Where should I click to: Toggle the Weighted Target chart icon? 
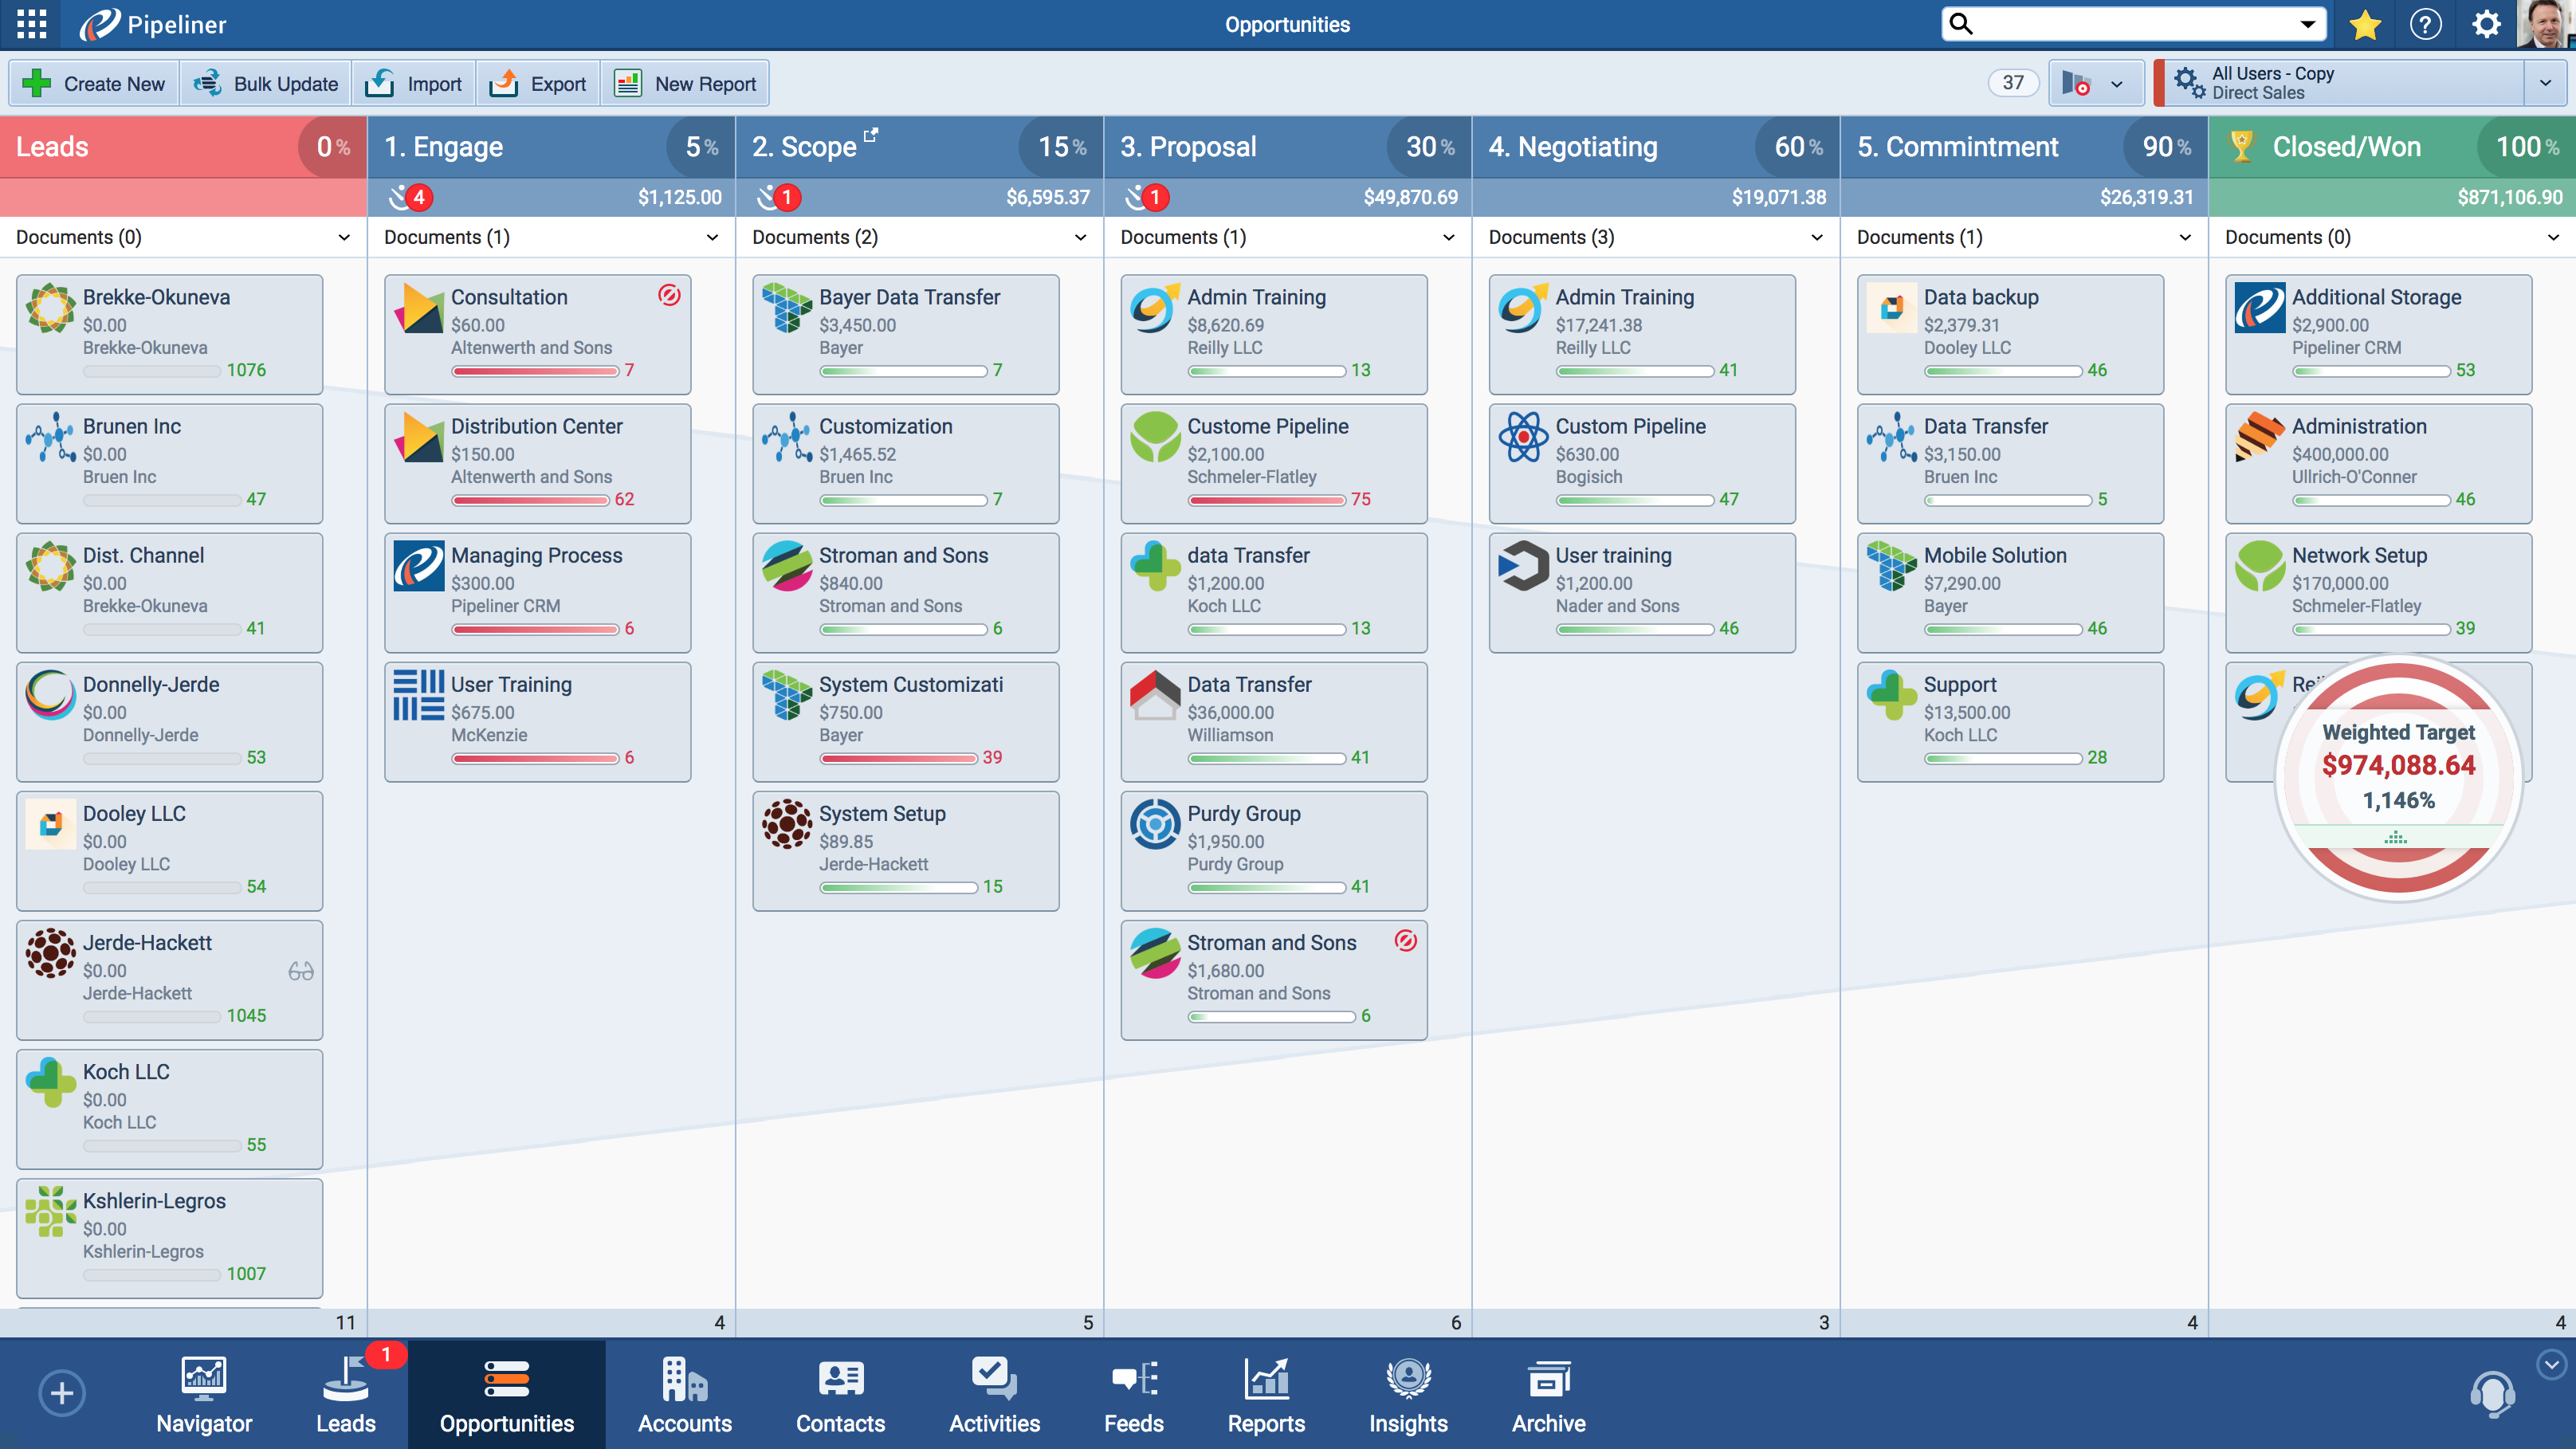2396,837
